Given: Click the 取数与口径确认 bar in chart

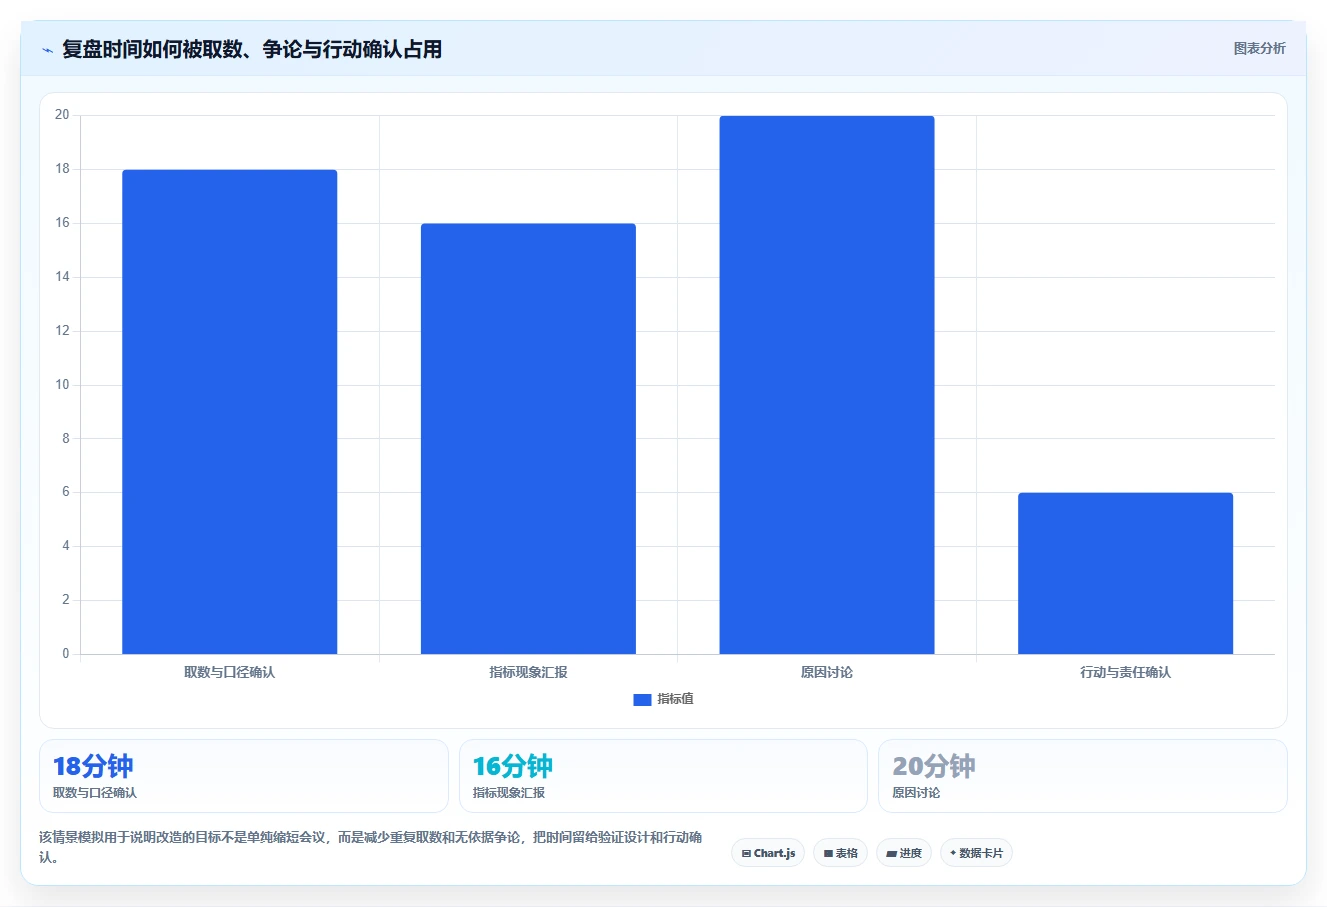Looking at the screenshot, I should pos(230,412).
